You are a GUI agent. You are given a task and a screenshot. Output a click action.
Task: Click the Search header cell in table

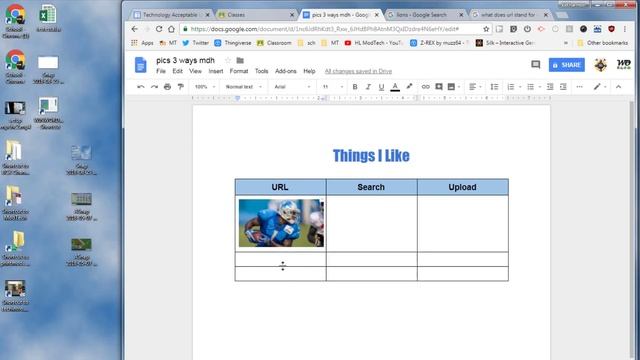pyautogui.click(x=371, y=187)
